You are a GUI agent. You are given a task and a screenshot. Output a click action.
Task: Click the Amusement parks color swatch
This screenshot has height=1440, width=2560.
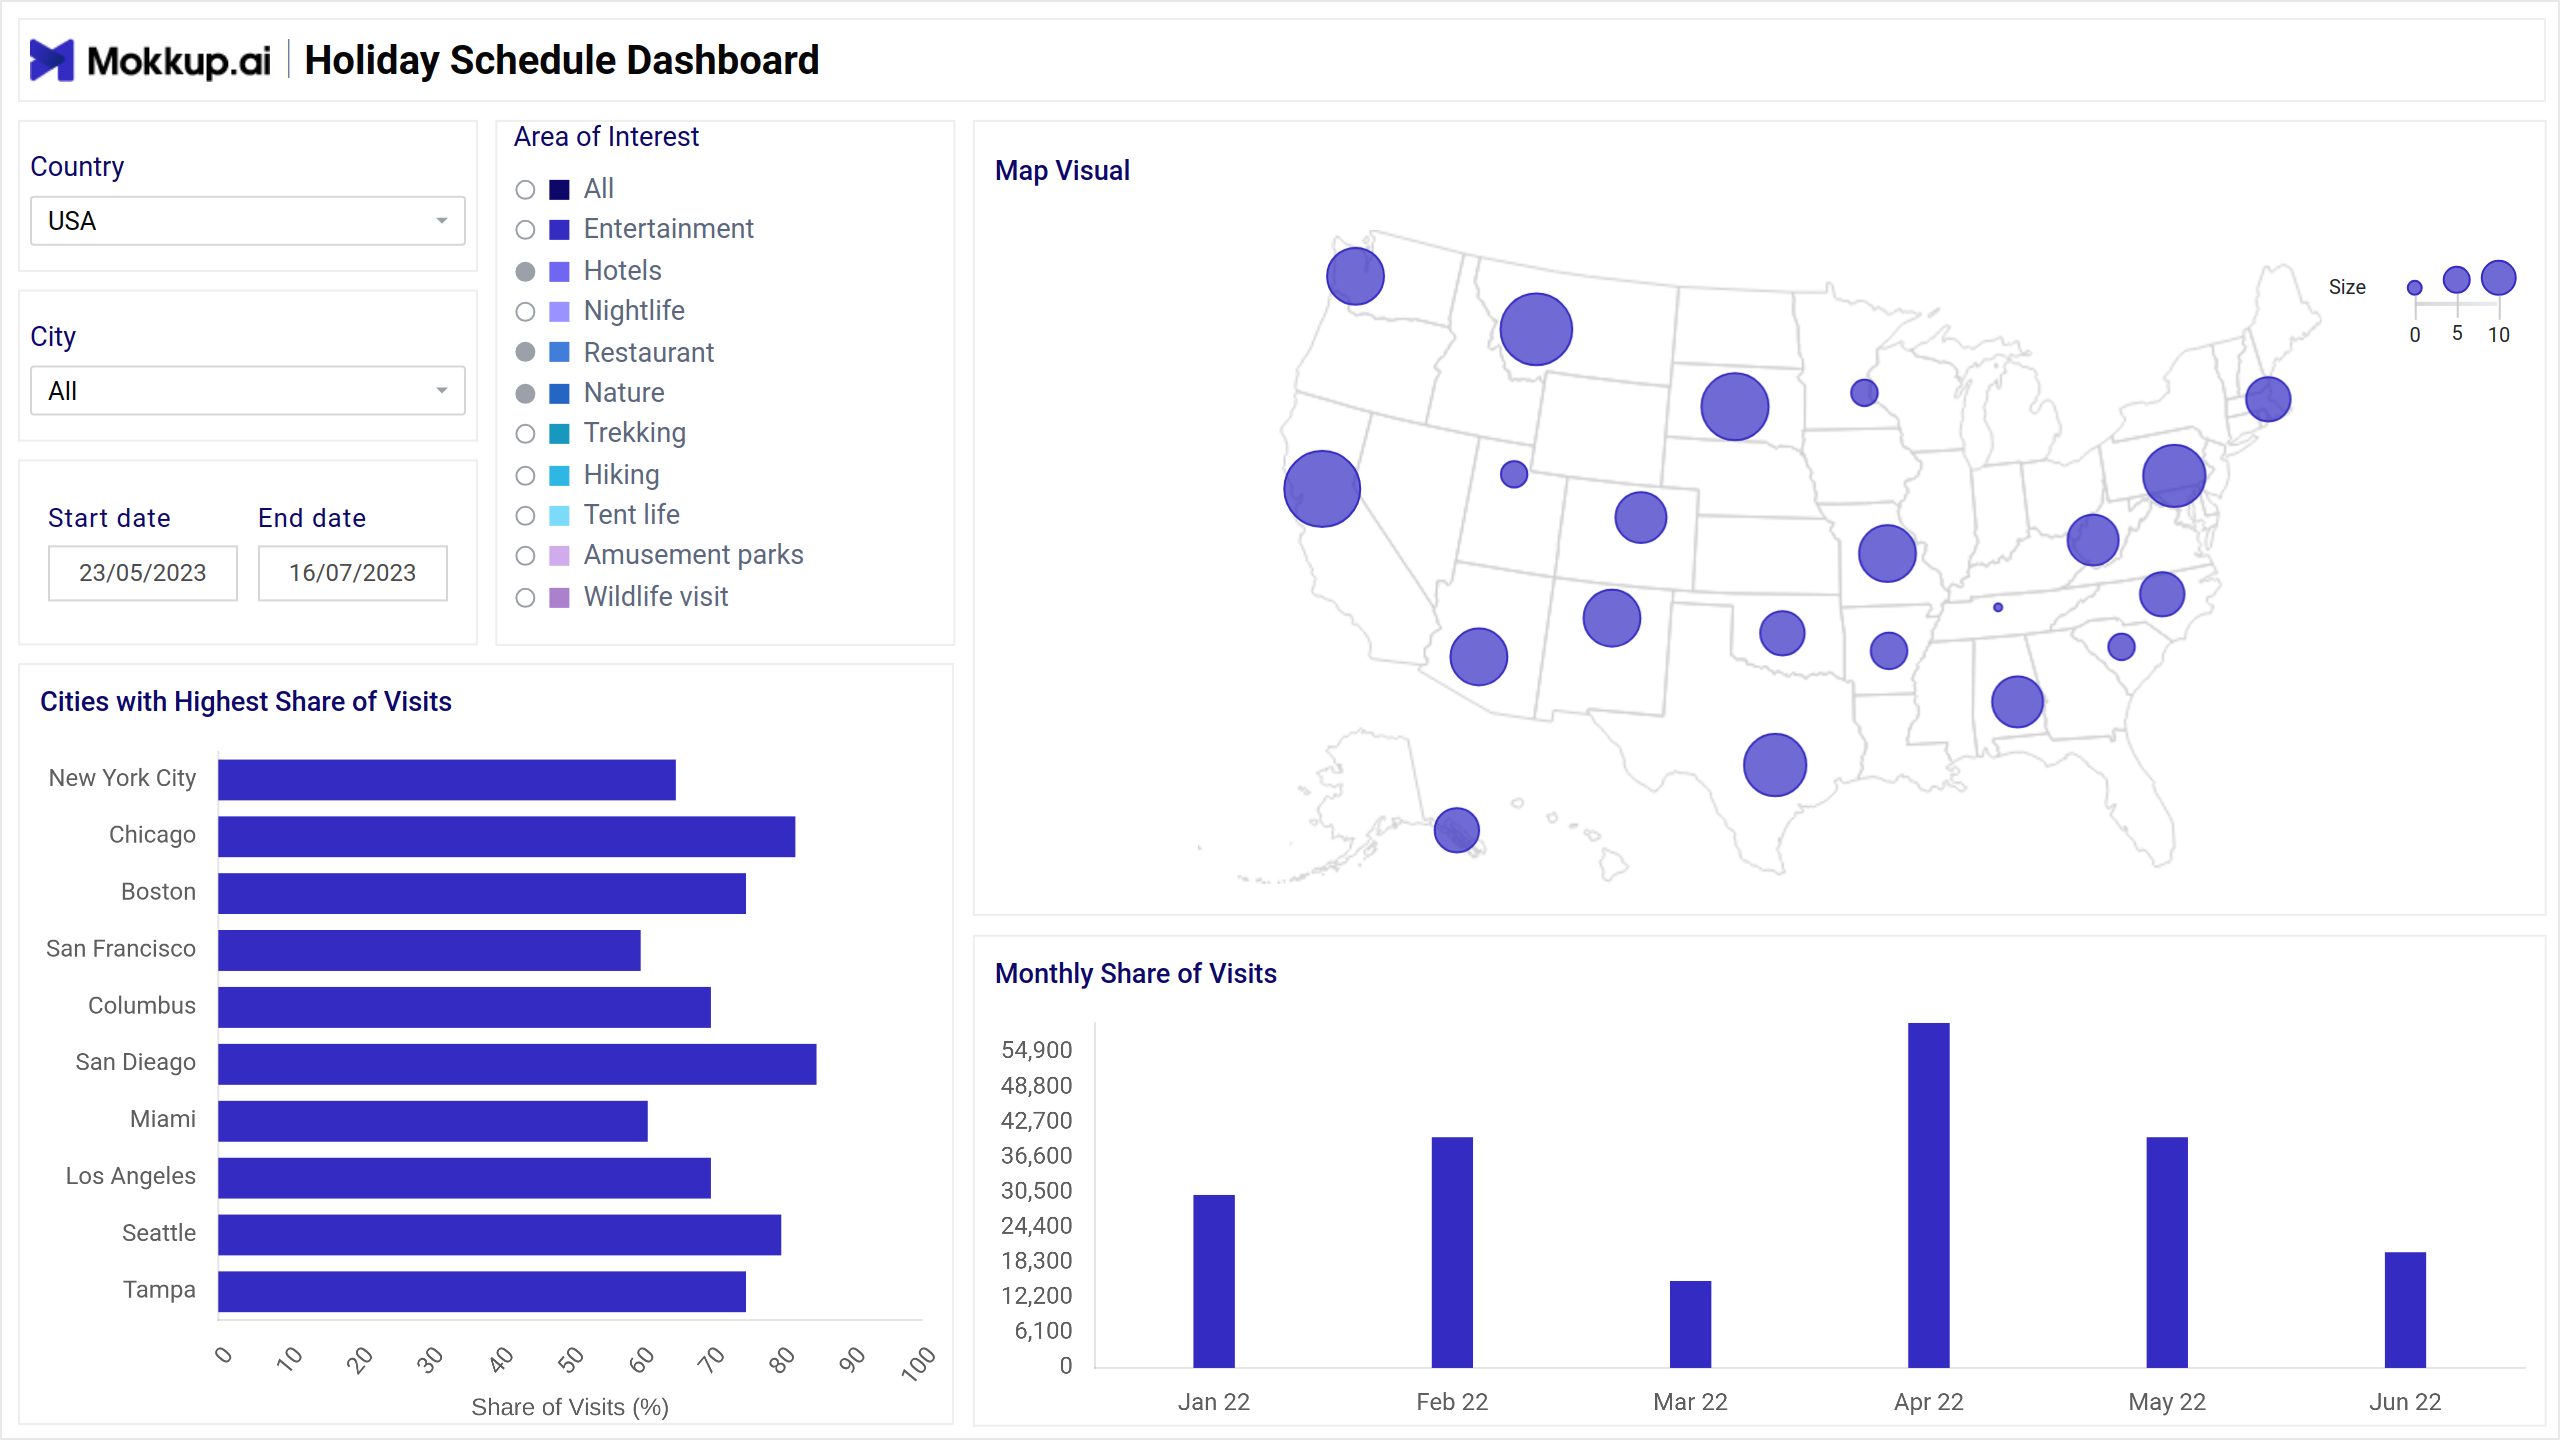coord(560,556)
